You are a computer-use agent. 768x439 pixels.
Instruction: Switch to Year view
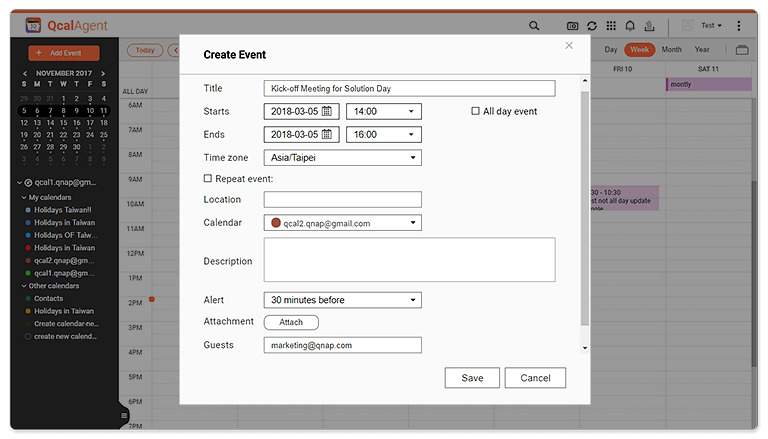click(x=701, y=49)
